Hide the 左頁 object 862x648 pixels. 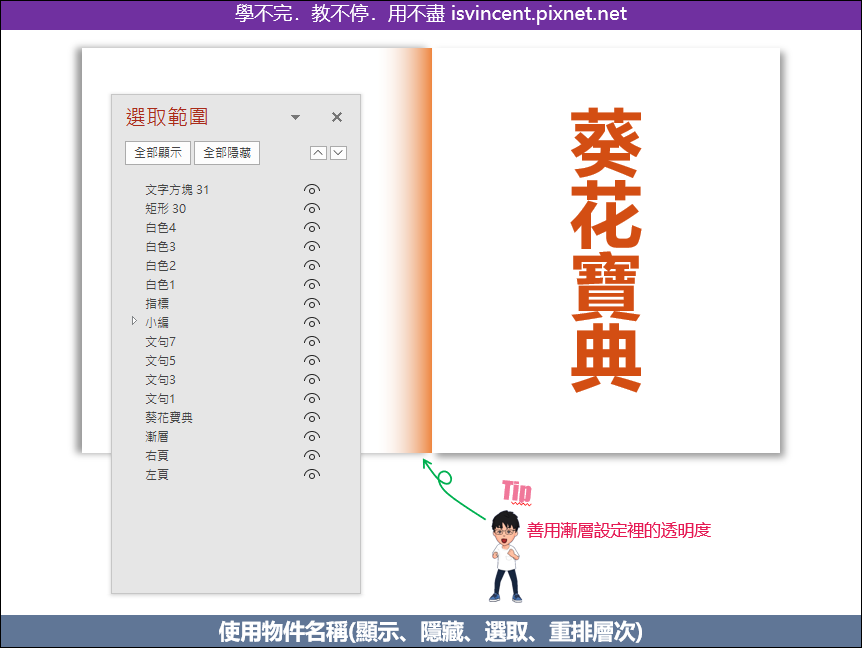[312, 474]
